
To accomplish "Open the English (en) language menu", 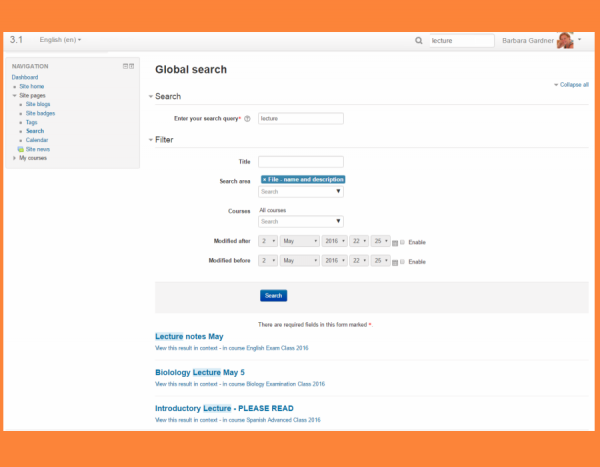I will [x=60, y=41].
